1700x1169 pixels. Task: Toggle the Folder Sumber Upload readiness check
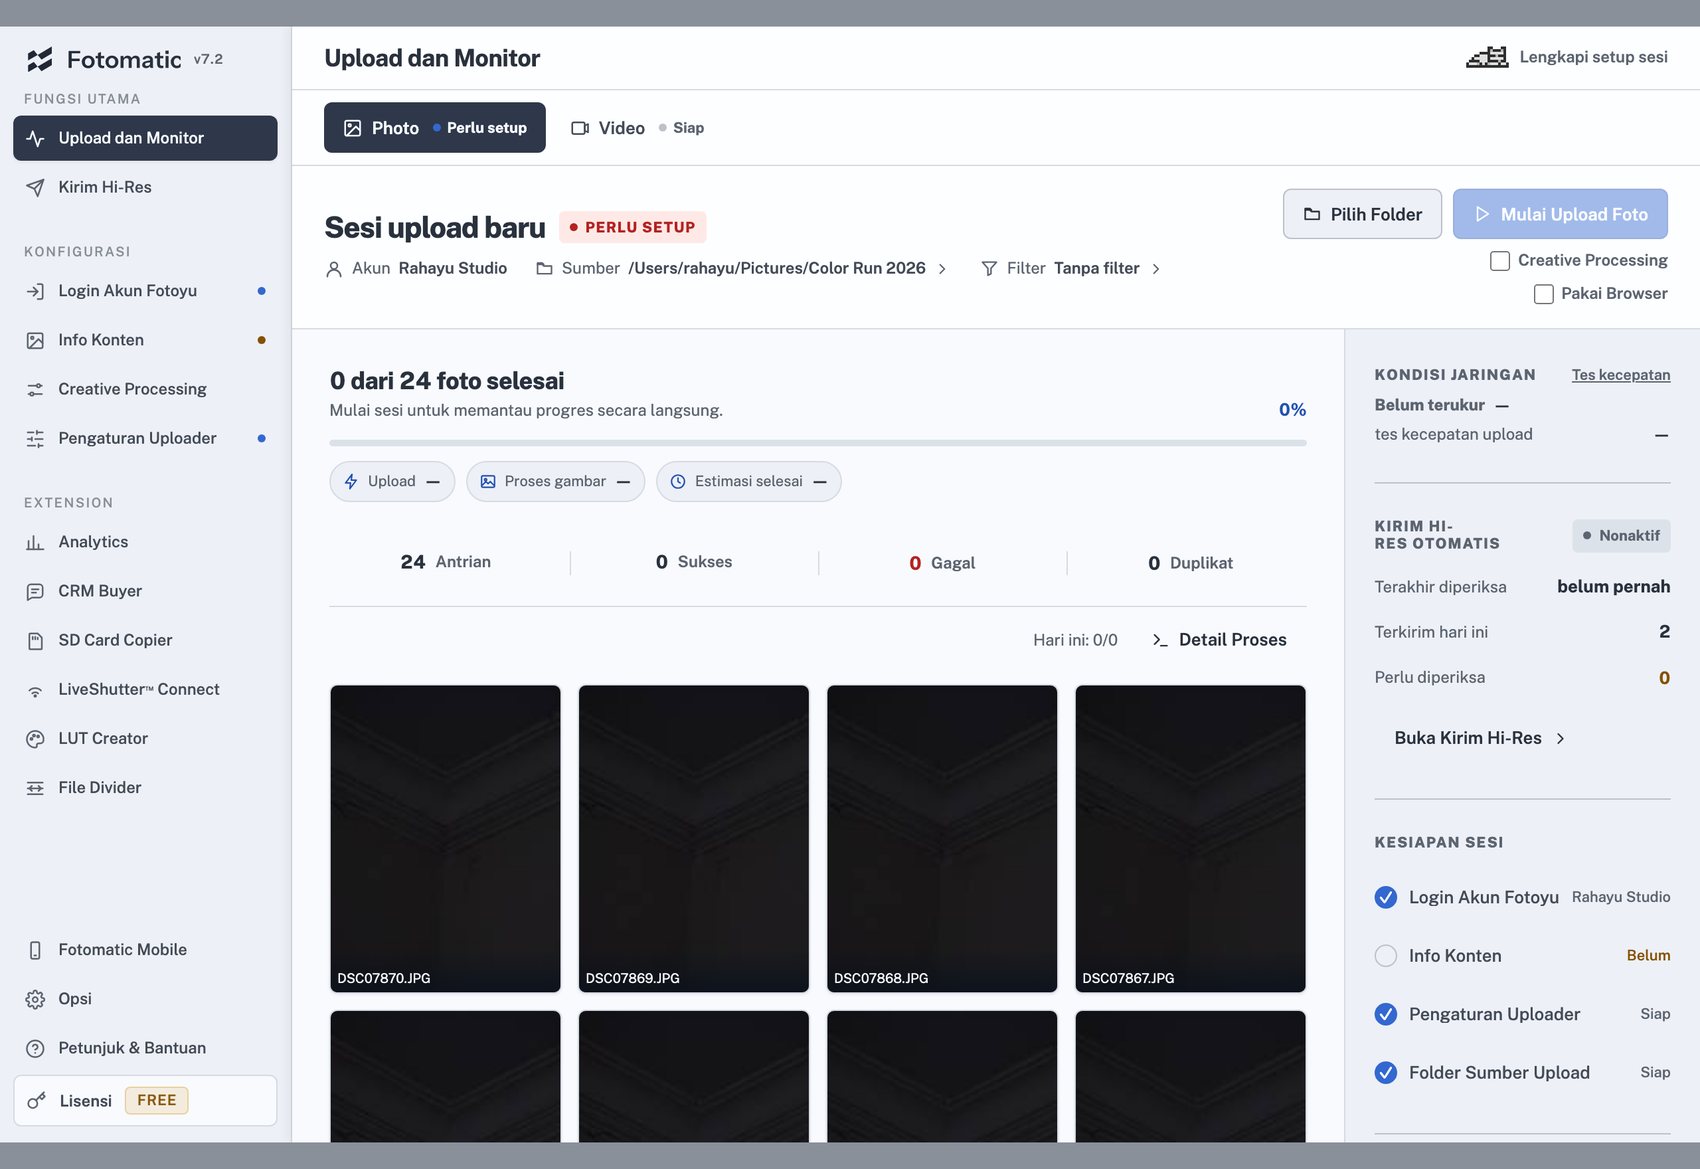point(1386,1073)
